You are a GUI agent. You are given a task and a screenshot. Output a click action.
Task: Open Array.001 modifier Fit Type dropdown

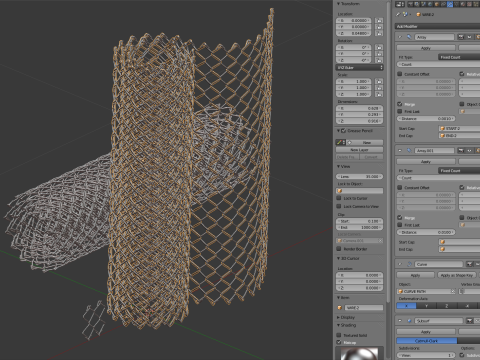(459, 171)
